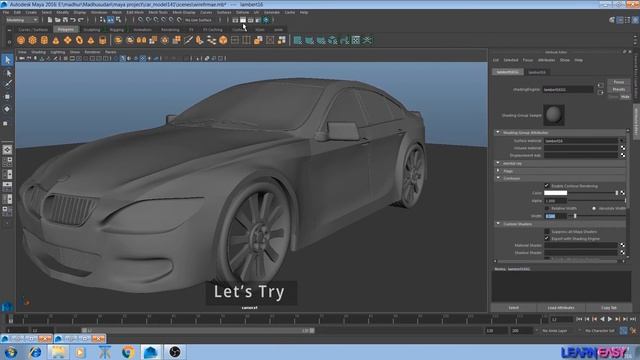The height and width of the screenshot is (360, 640).
Task: Open the viewport Shading menu
Action: (38, 52)
